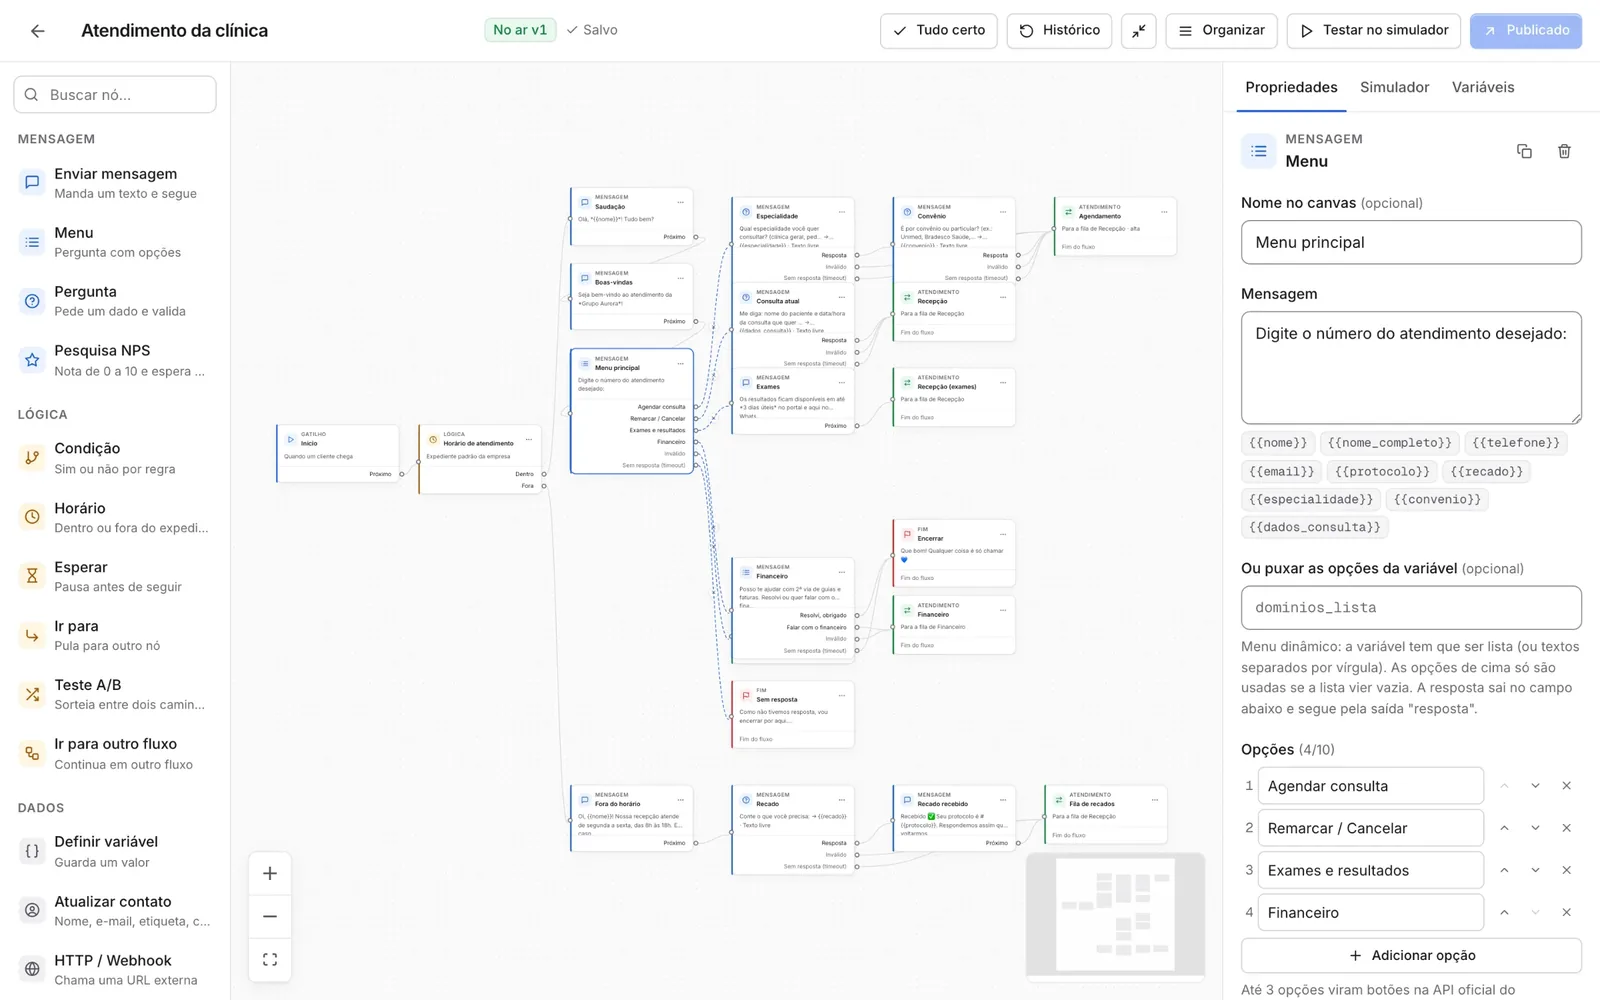1600x1000 pixels.
Task: Add a Condição logic node
Action: [115, 458]
